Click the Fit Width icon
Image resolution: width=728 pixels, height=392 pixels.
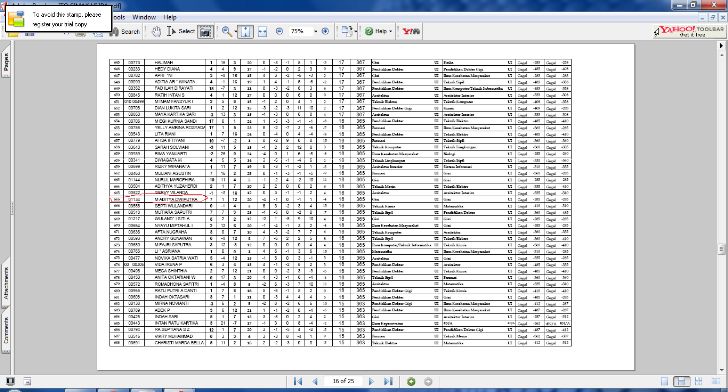click(262, 32)
